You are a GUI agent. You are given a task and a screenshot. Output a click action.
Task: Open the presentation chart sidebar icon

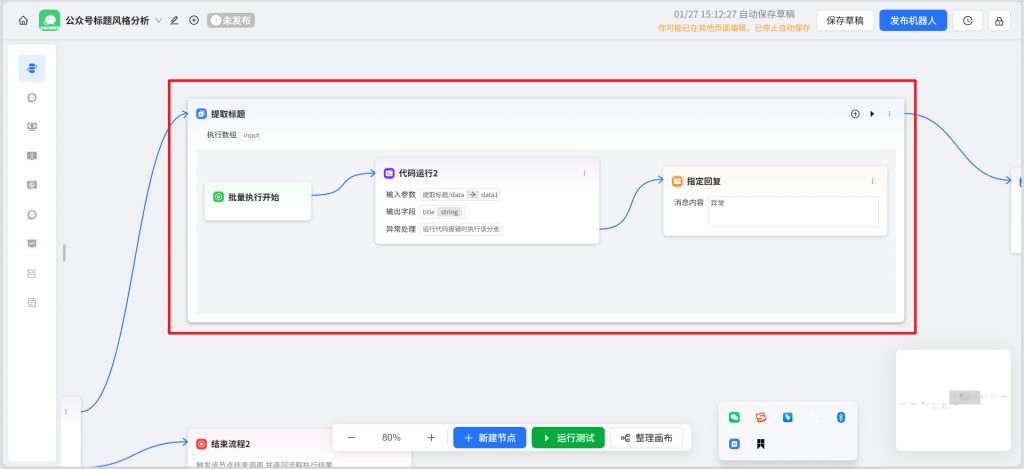tap(32, 244)
